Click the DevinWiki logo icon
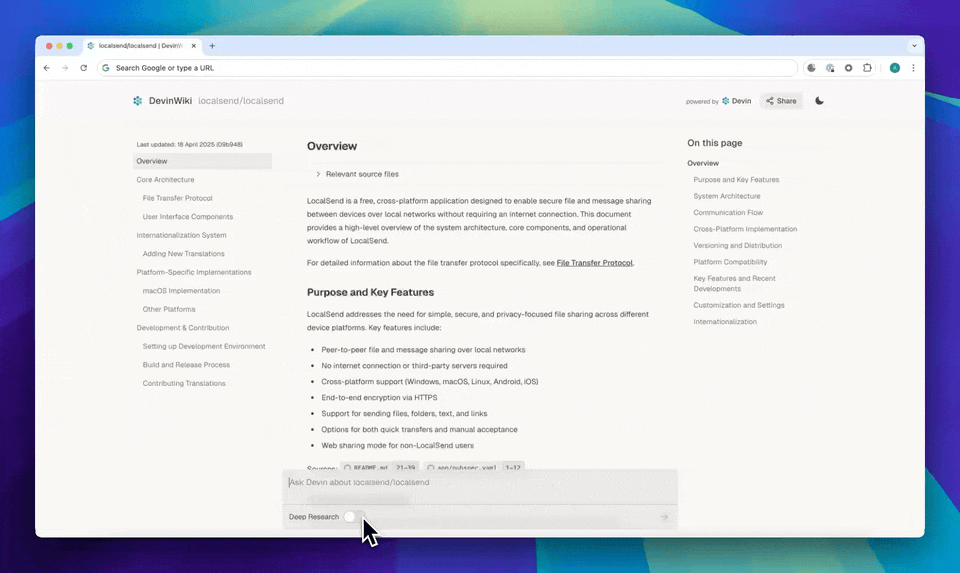This screenshot has width=960, height=573. pos(138,101)
